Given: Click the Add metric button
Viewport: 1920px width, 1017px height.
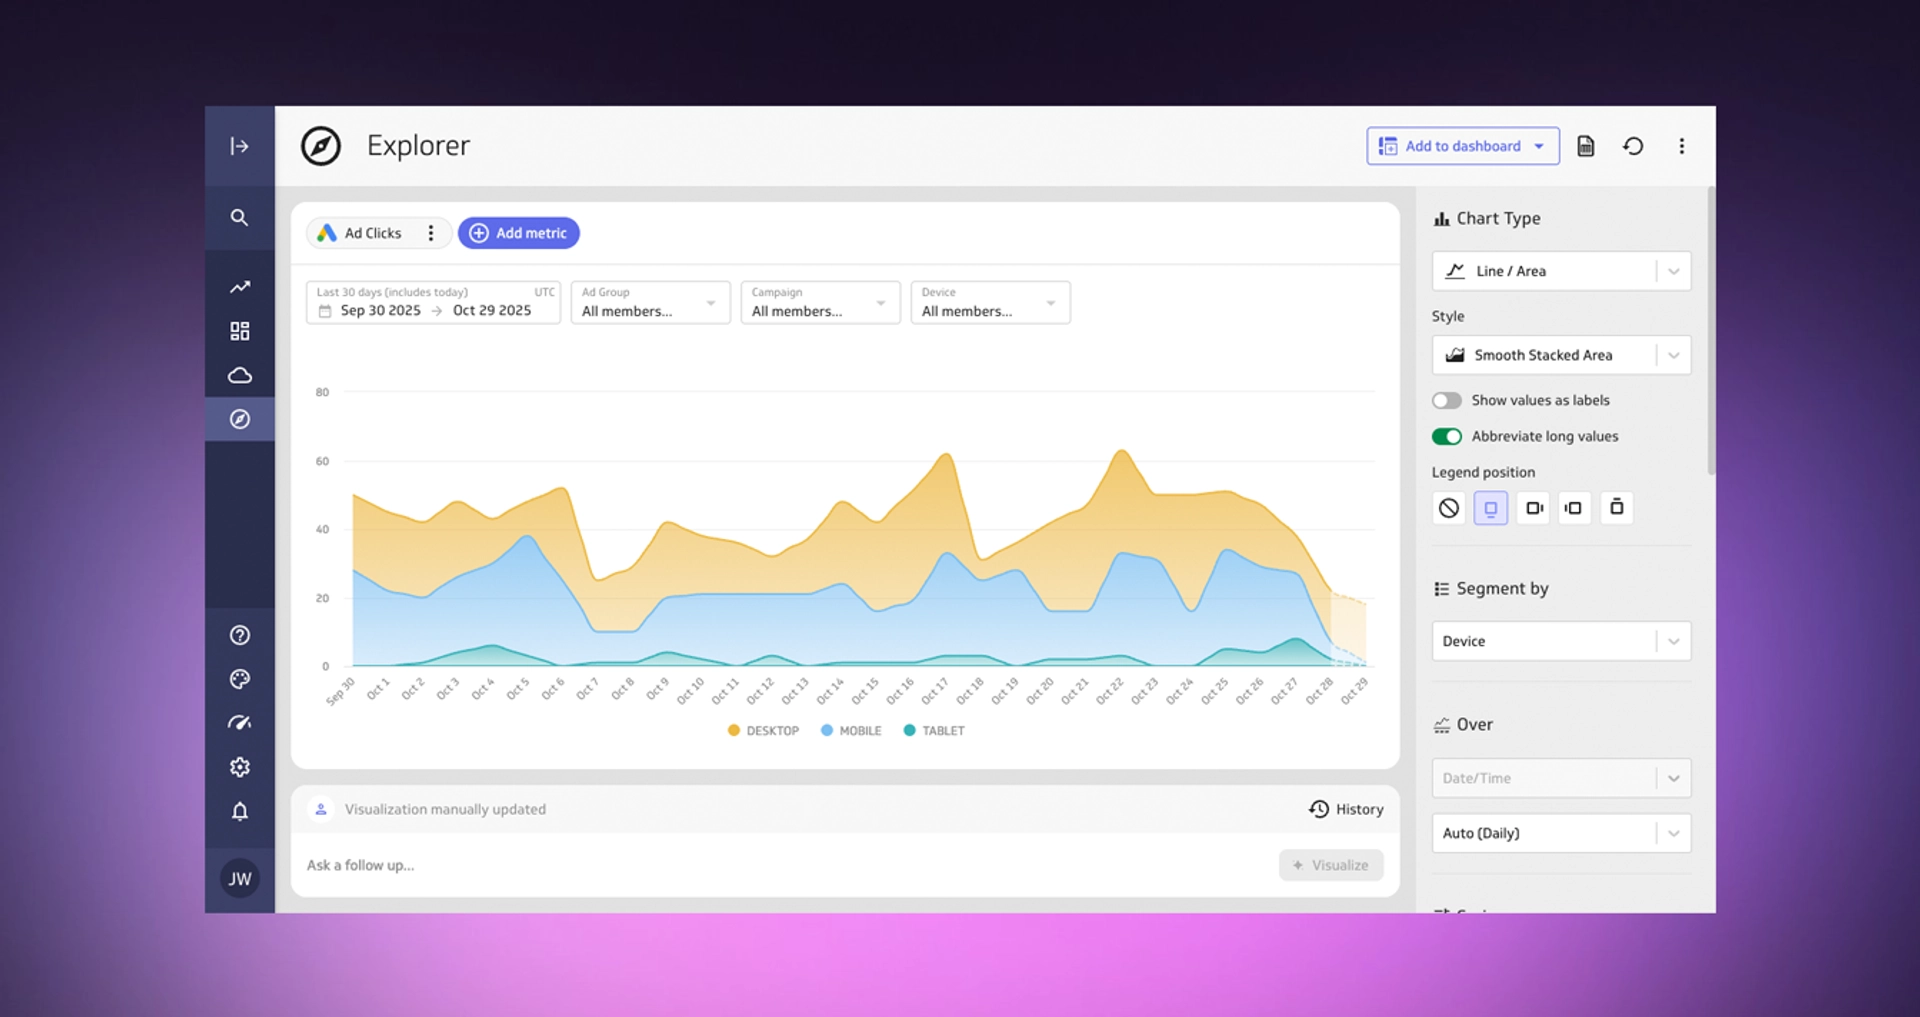Looking at the screenshot, I should 518,232.
